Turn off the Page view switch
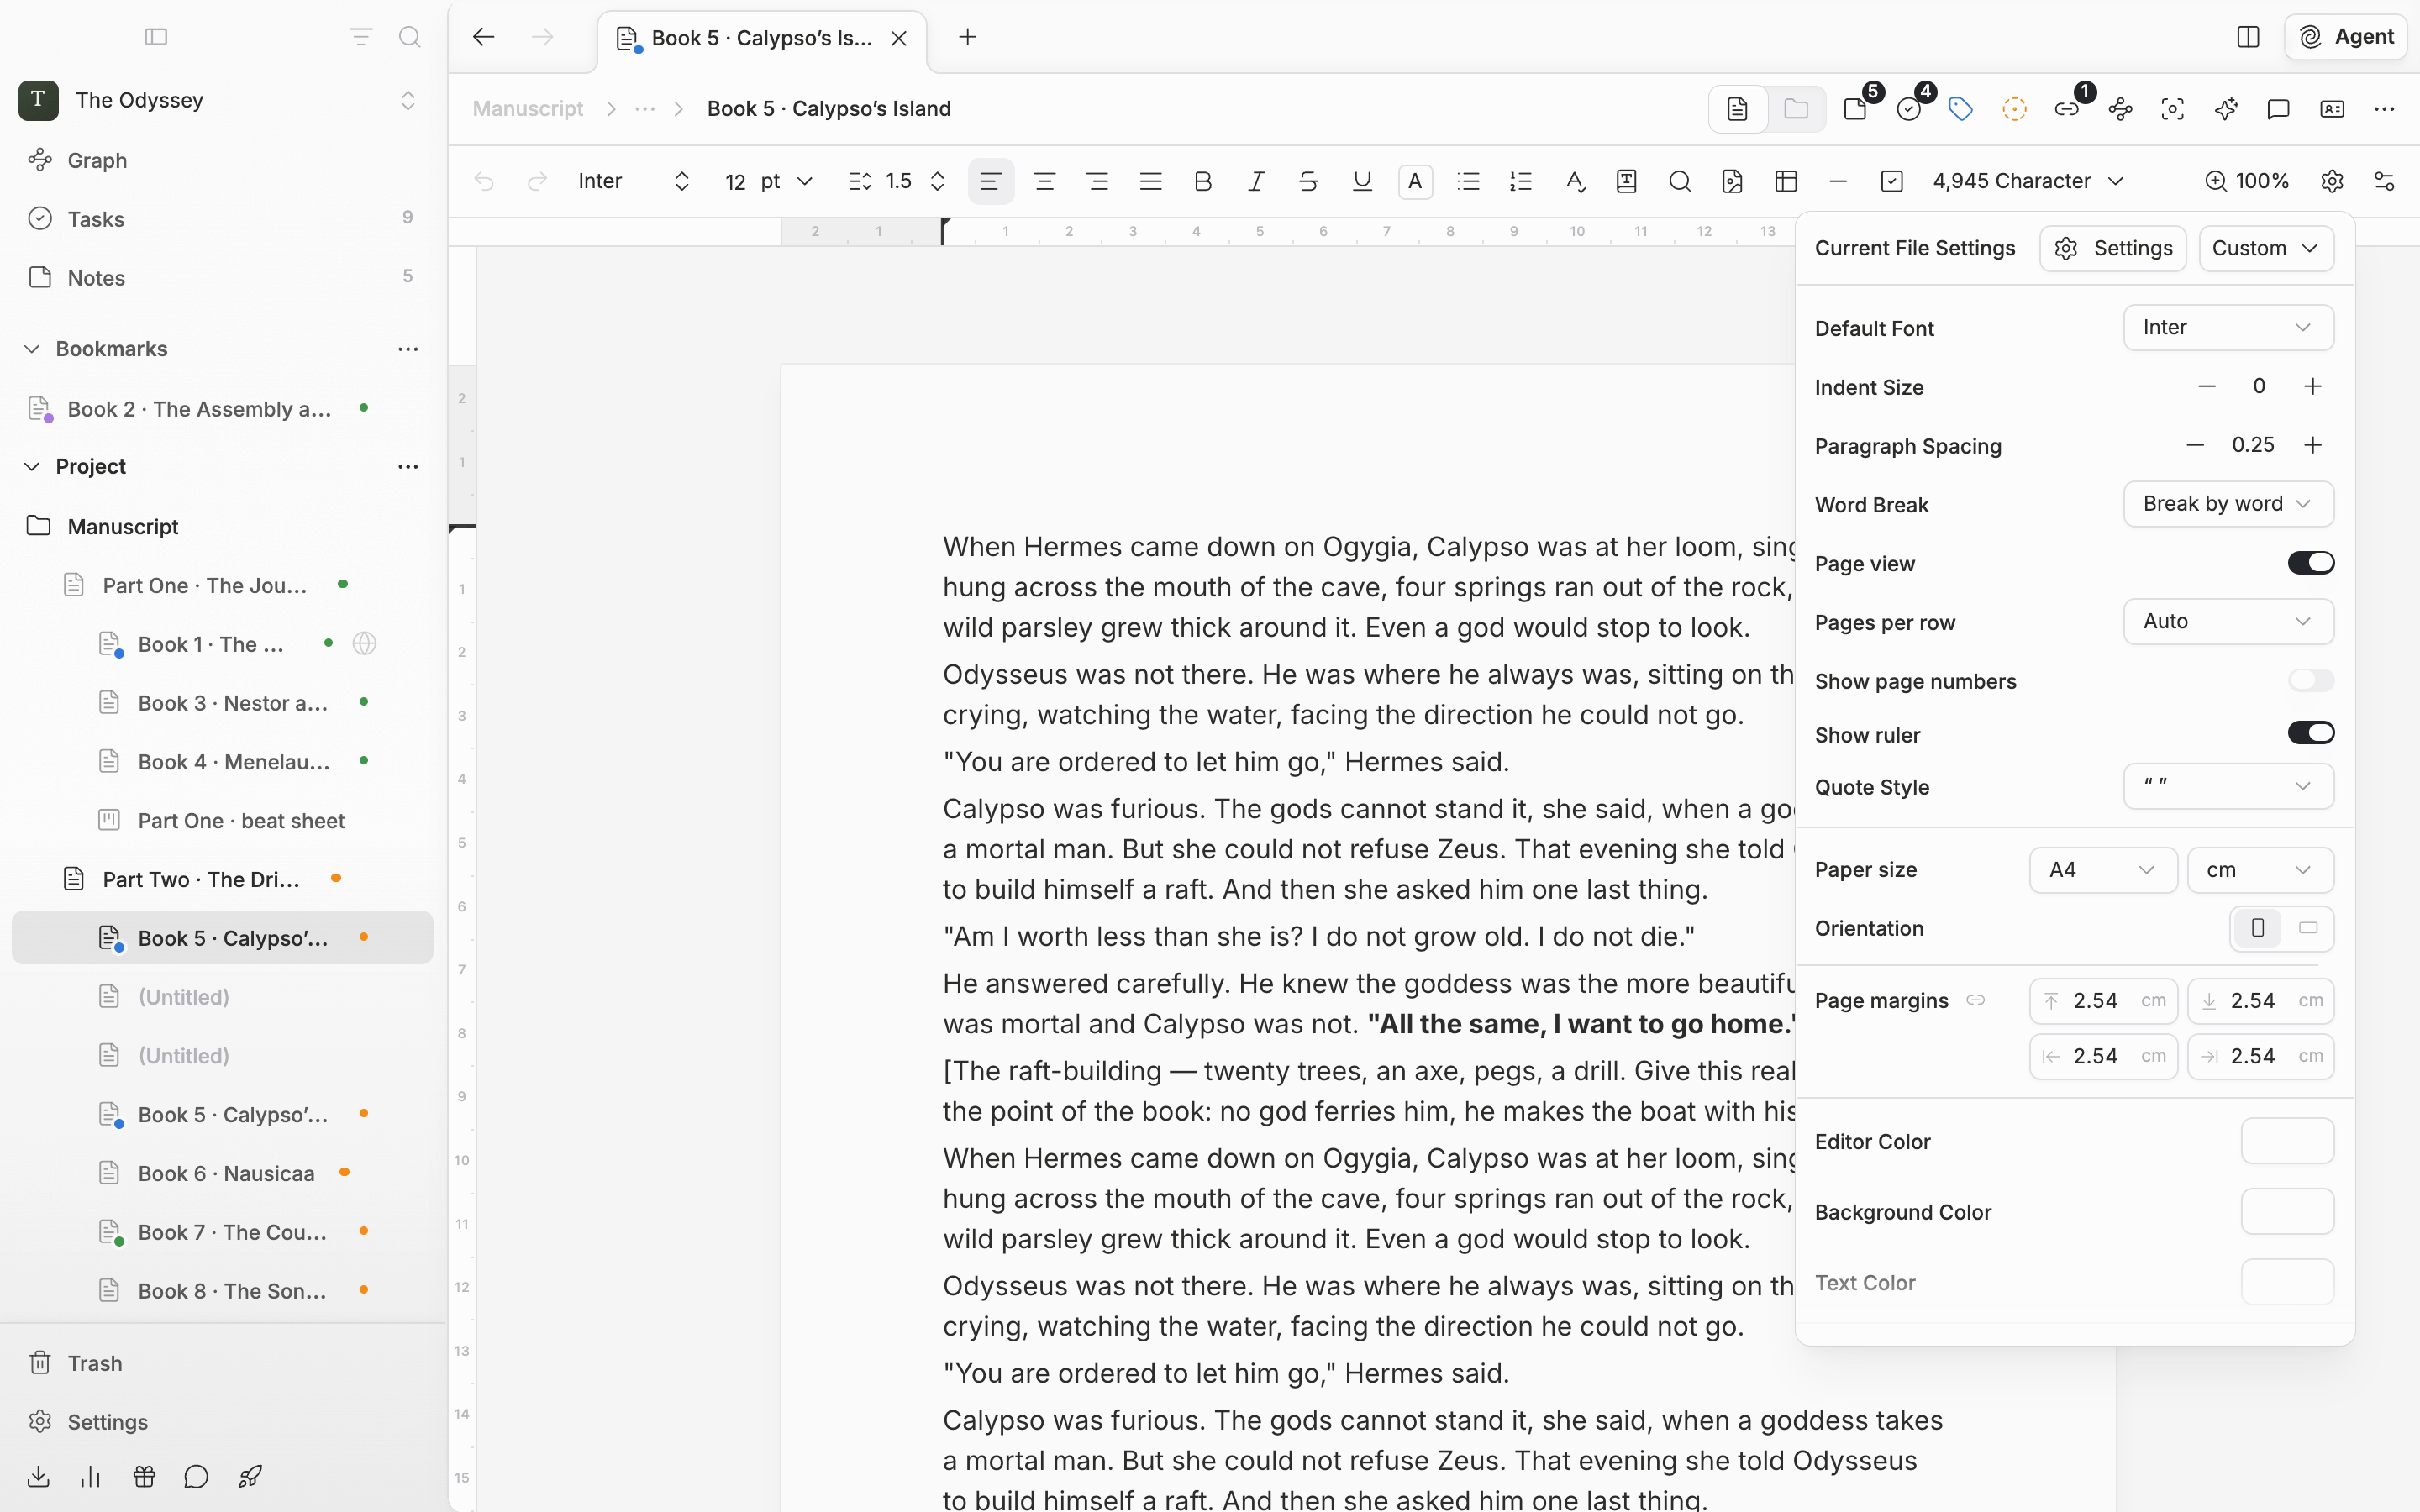Viewport: 2420px width, 1512px height. [2311, 563]
